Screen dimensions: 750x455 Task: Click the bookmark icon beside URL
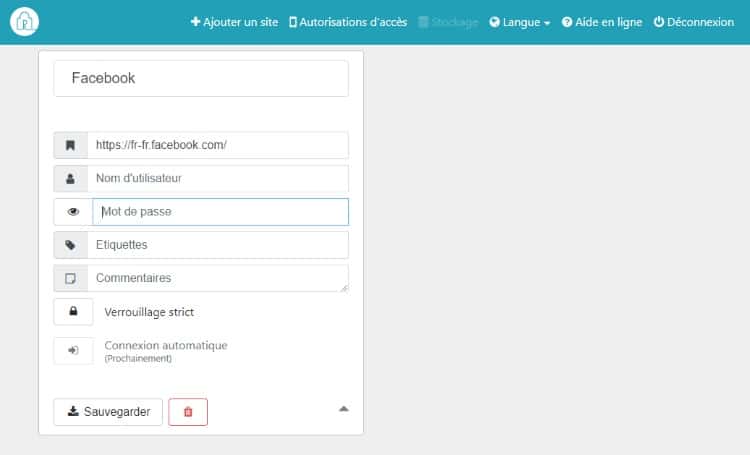coord(70,145)
